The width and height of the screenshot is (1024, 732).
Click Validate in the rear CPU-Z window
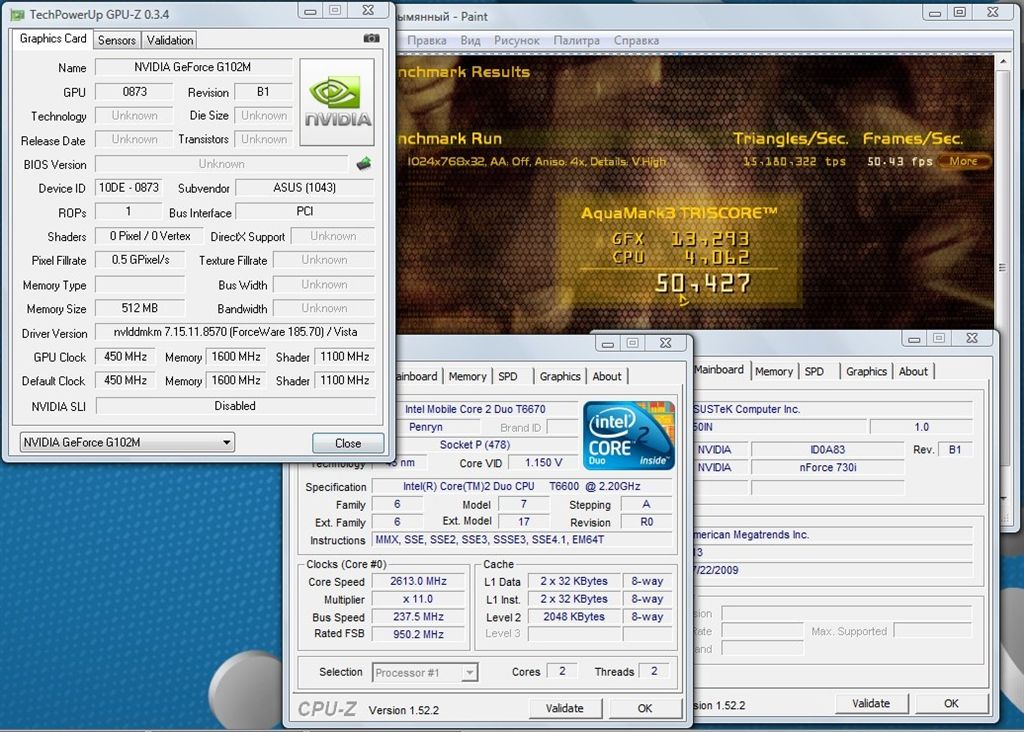tap(871, 703)
